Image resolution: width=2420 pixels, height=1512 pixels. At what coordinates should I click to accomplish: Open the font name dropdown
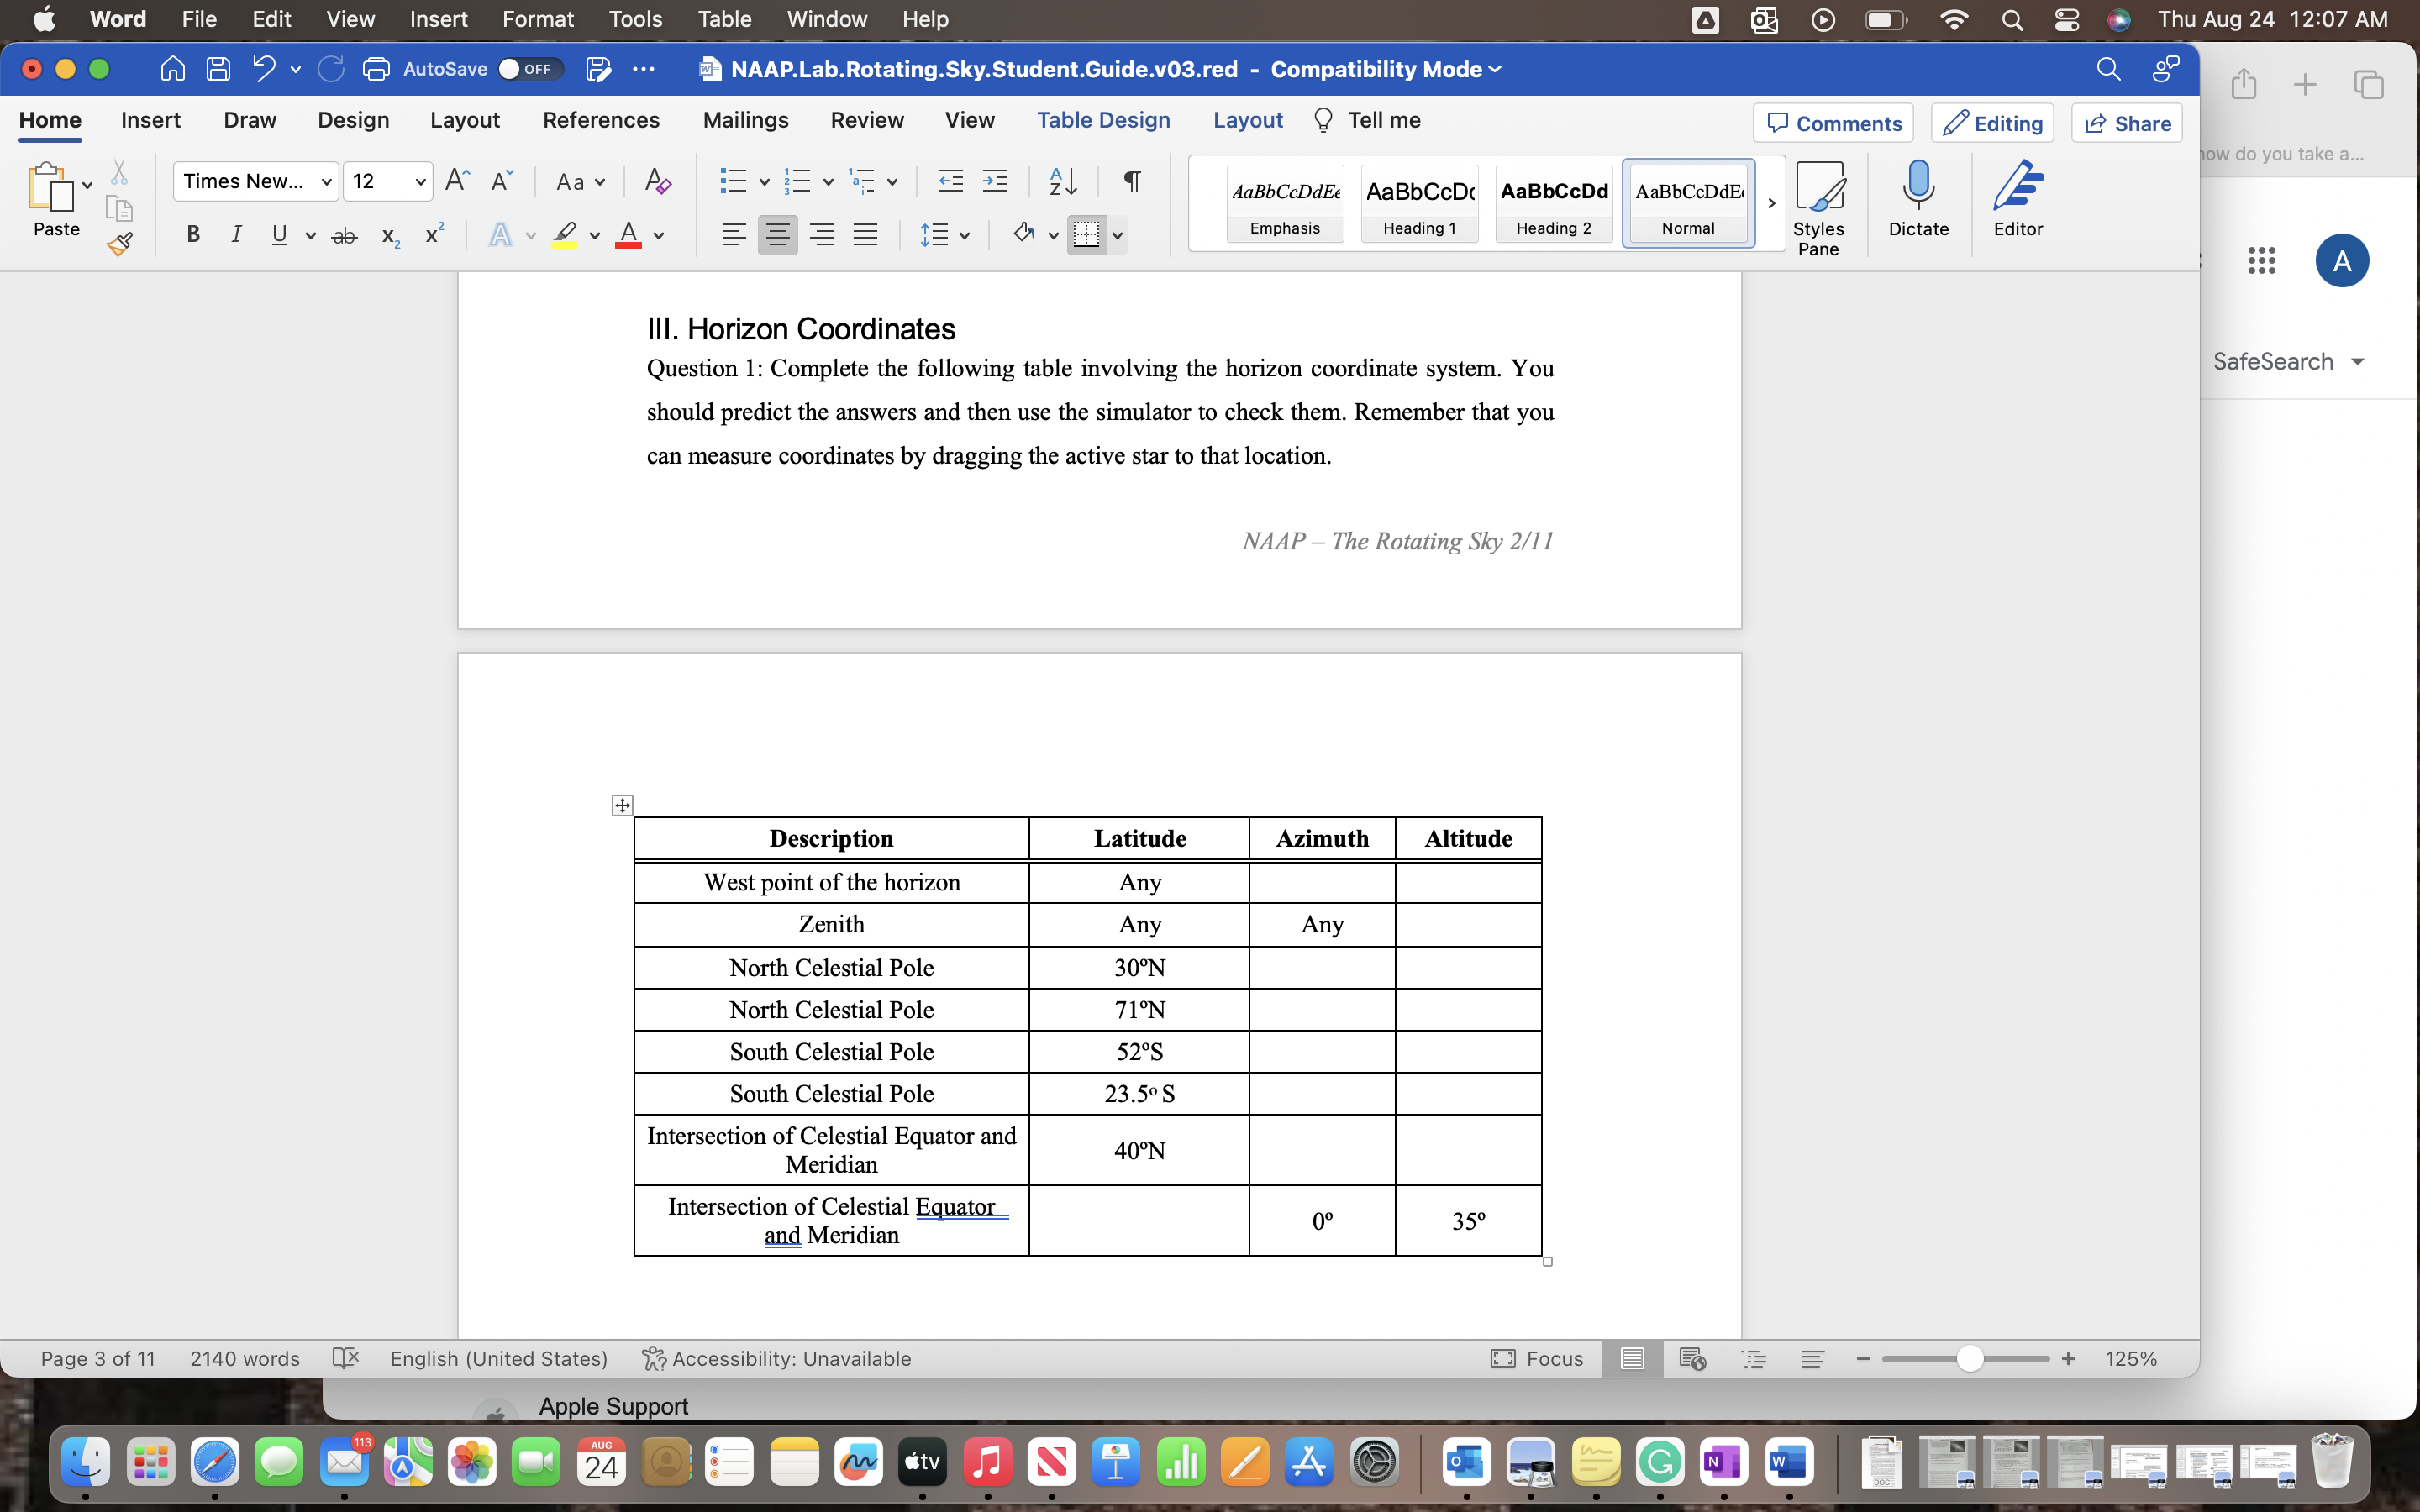[x=325, y=181]
